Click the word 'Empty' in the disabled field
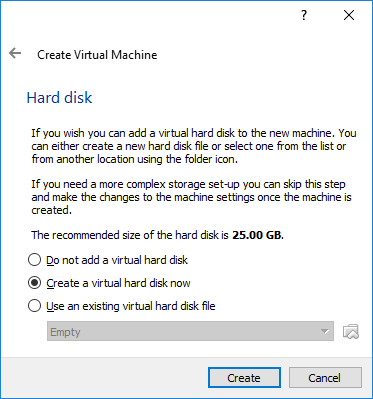Image resolution: width=373 pixels, height=399 pixels. click(x=65, y=332)
